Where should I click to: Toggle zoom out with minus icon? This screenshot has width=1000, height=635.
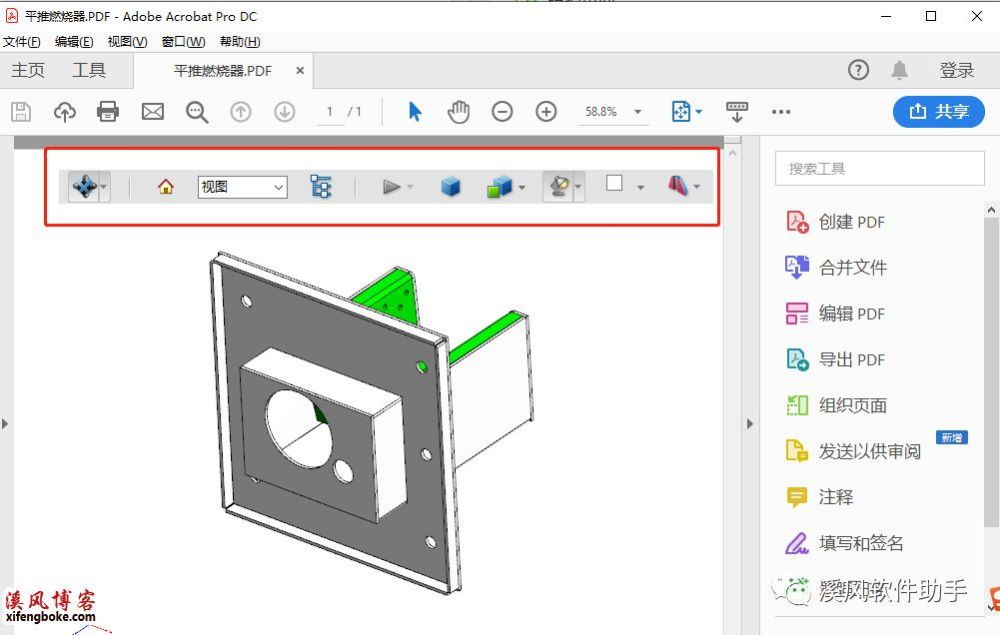coord(502,112)
